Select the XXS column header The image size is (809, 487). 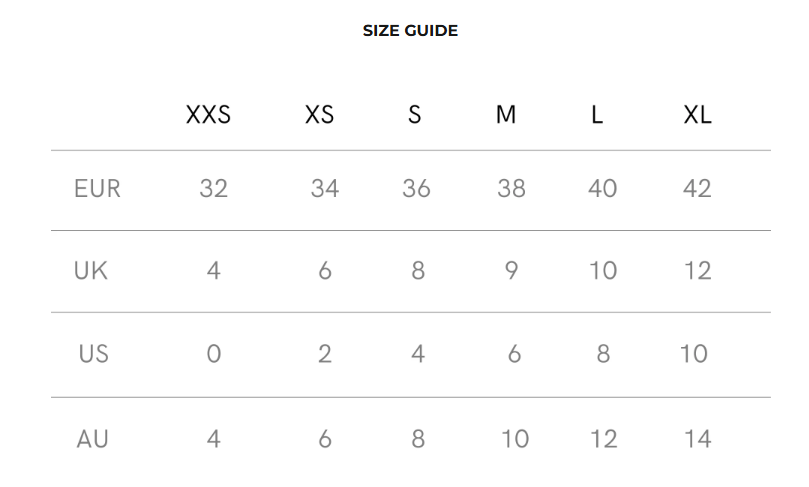point(208,115)
